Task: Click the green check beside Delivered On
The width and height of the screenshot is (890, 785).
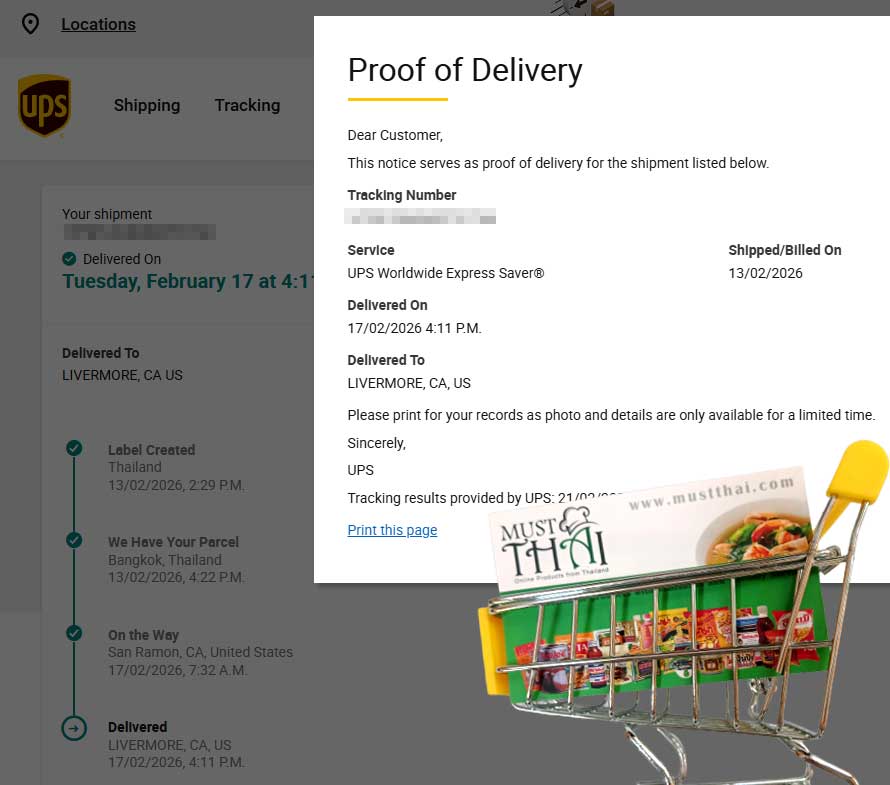Action: 69,259
